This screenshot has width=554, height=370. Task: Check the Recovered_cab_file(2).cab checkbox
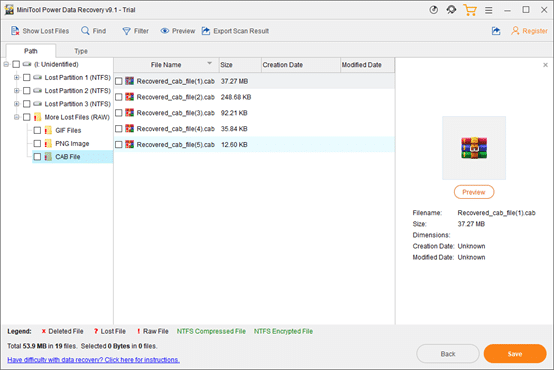click(x=119, y=97)
